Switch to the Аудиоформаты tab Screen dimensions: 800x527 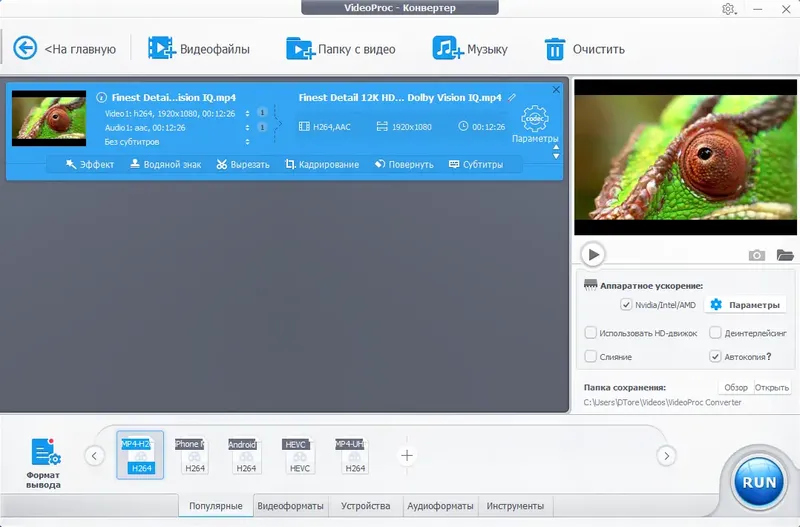pyautogui.click(x=440, y=506)
